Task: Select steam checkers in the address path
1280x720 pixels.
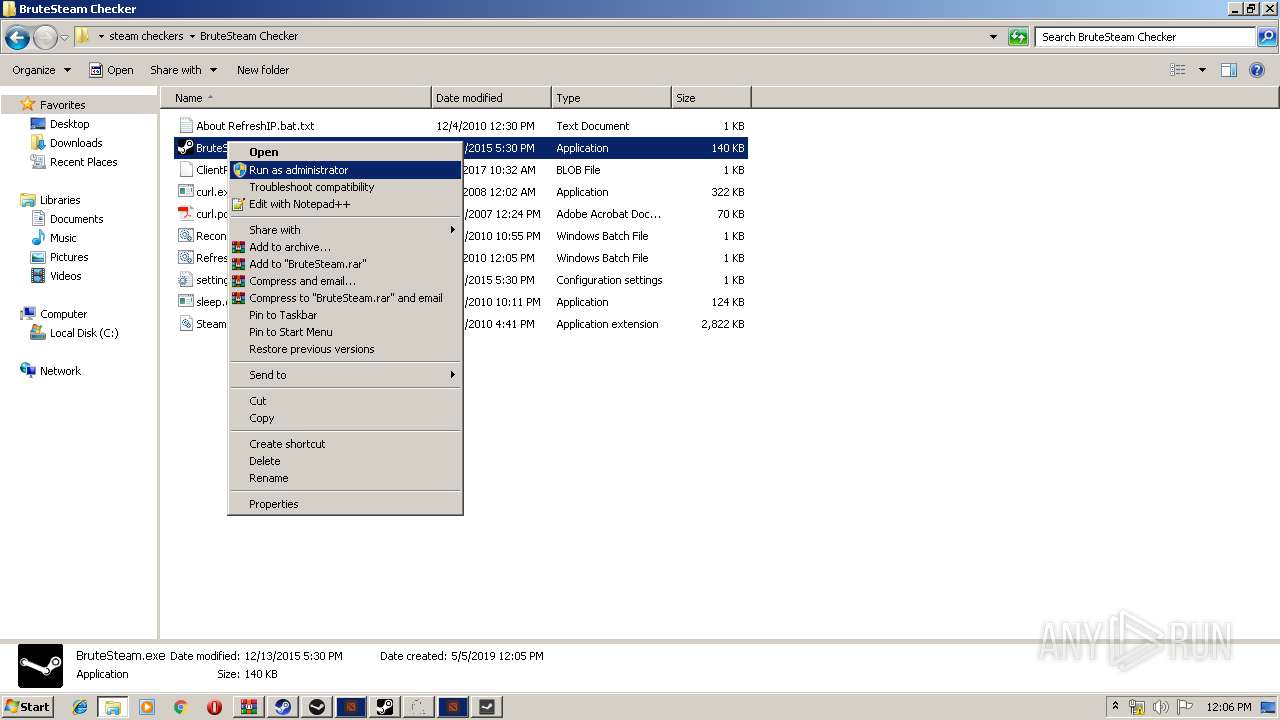Action: click(146, 36)
